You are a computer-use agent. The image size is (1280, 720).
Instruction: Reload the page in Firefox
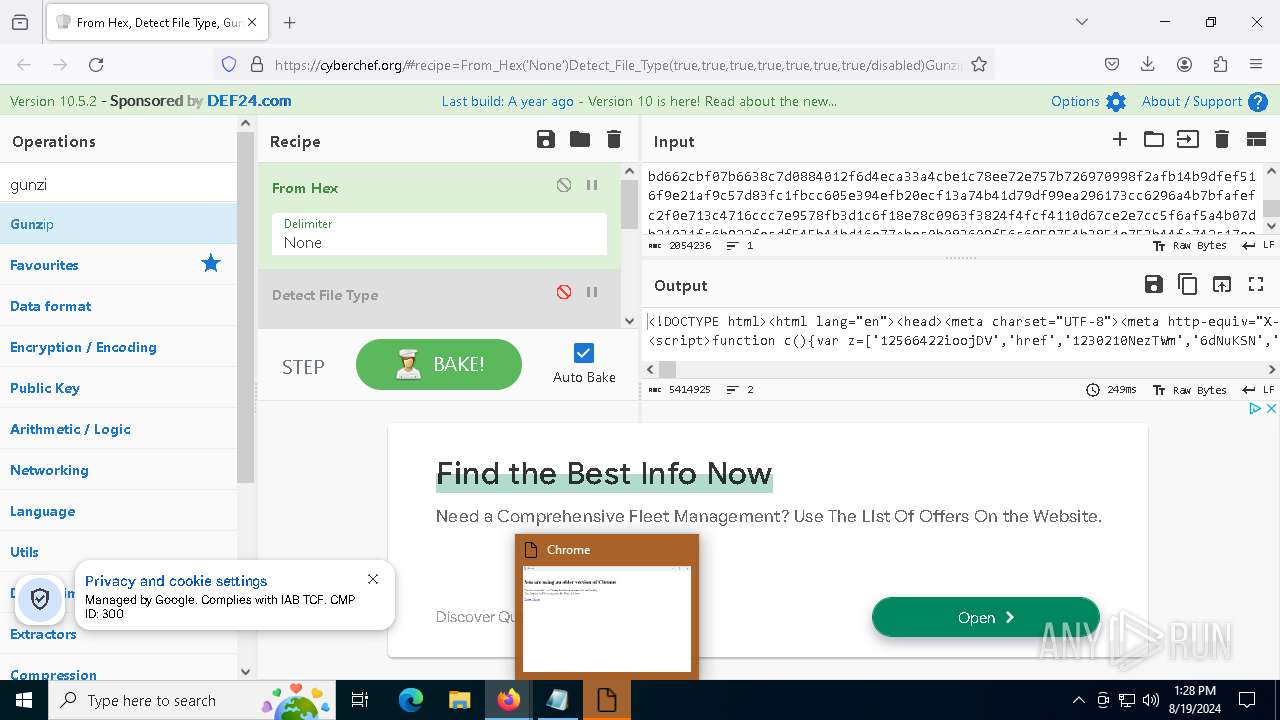(x=96, y=64)
